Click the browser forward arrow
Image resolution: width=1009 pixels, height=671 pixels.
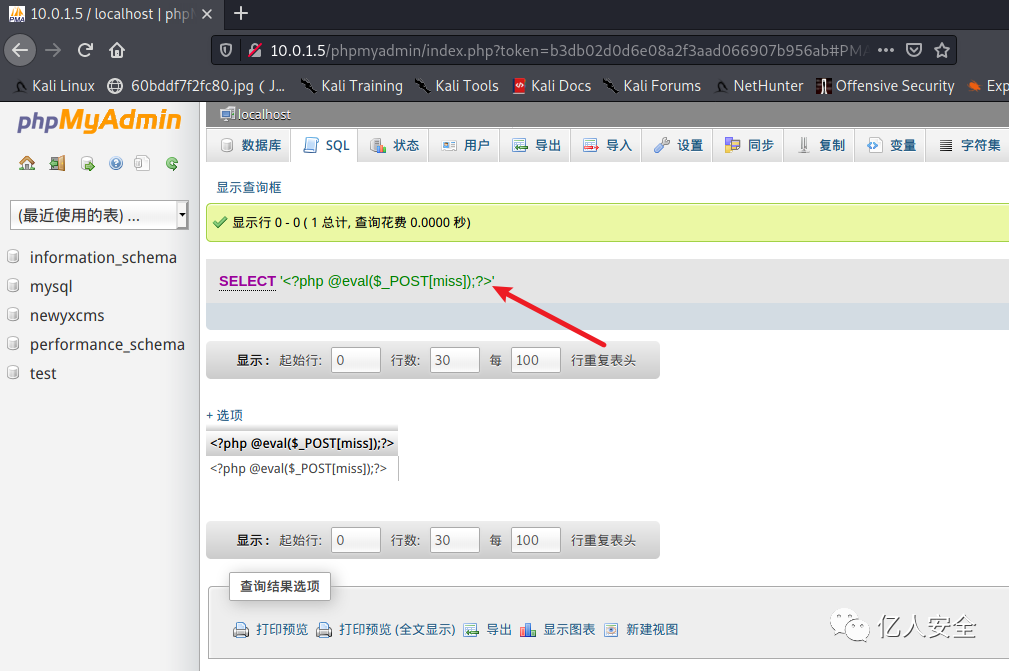(x=53, y=50)
